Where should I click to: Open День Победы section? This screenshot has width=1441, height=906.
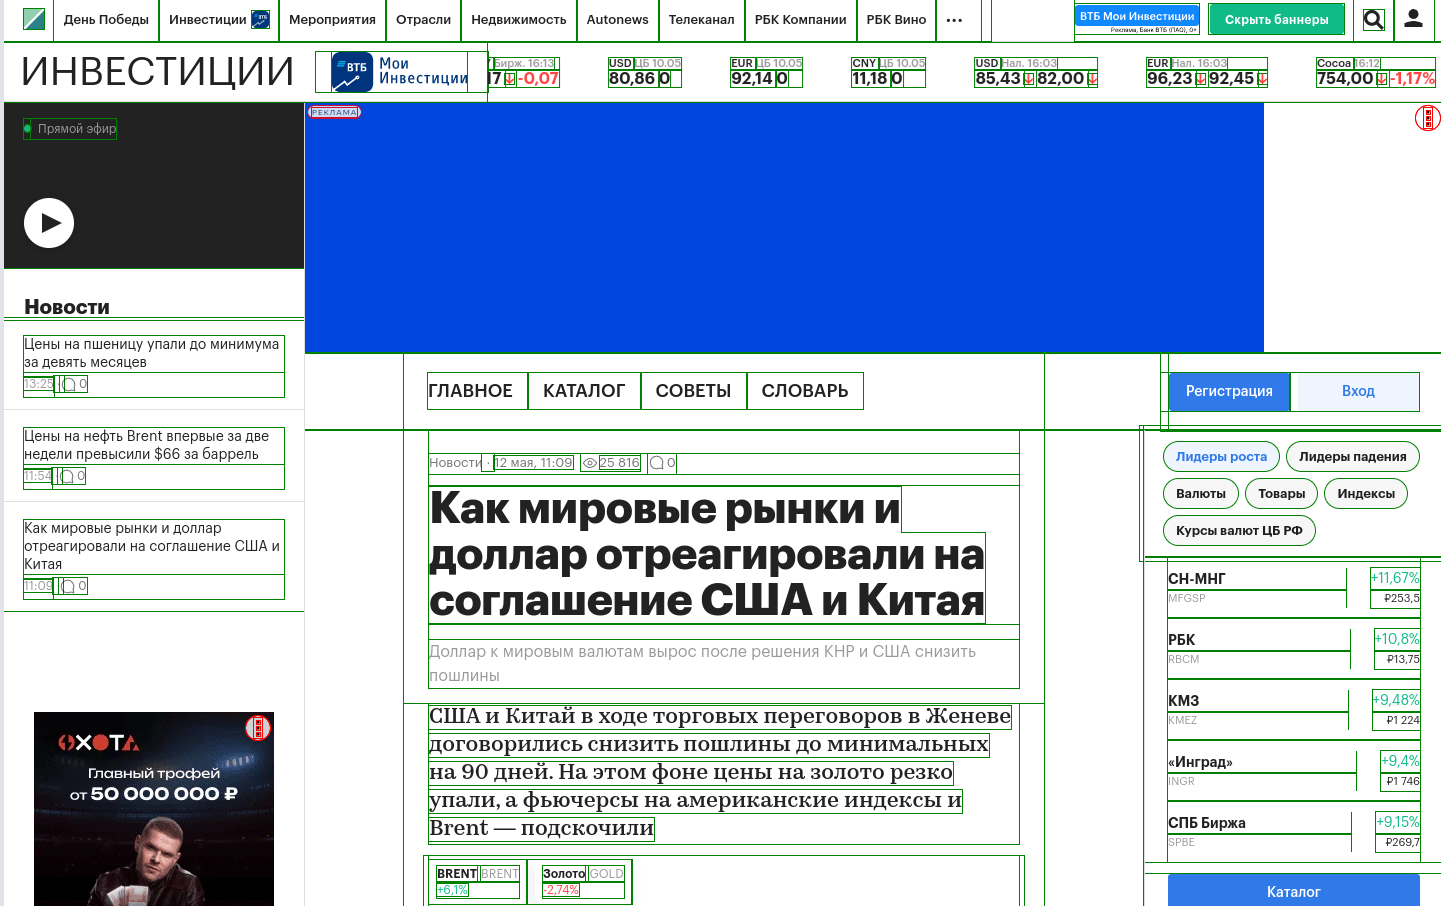(106, 20)
